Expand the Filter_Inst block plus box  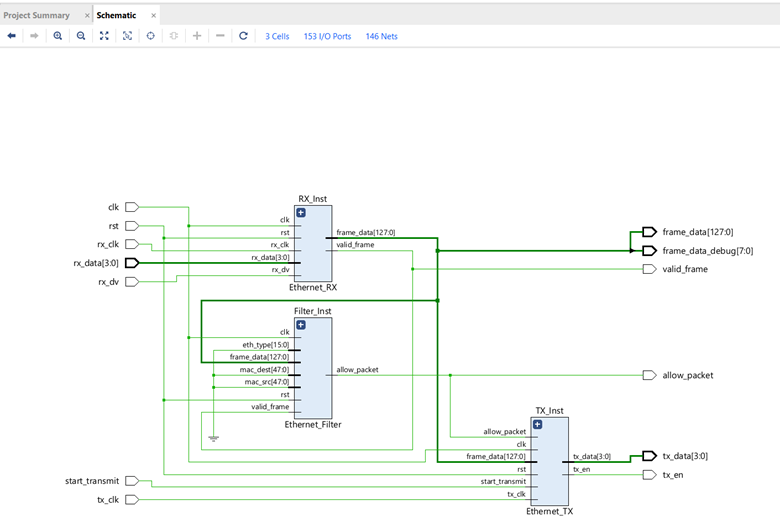(x=300, y=324)
